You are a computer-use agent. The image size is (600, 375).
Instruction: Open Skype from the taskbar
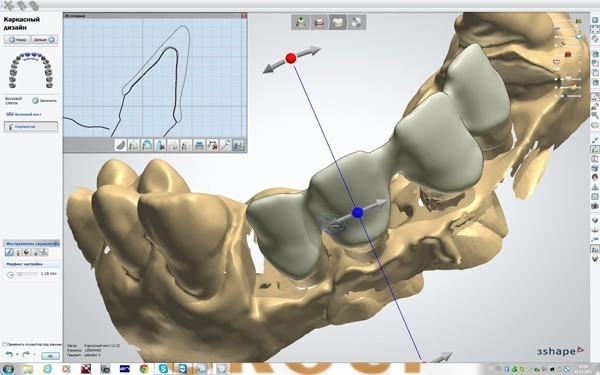[163, 369]
